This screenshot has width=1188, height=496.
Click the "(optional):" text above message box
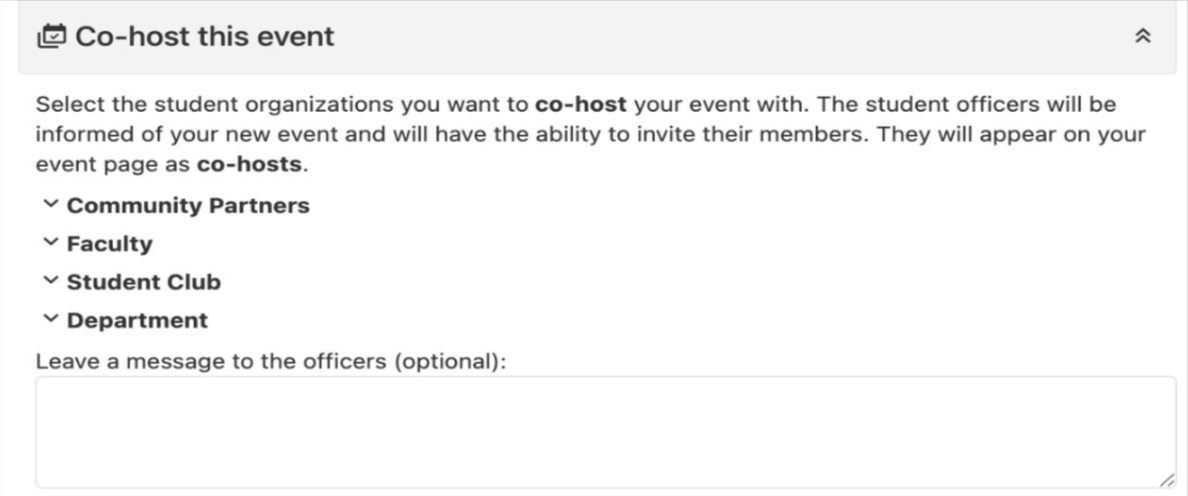pos(450,361)
